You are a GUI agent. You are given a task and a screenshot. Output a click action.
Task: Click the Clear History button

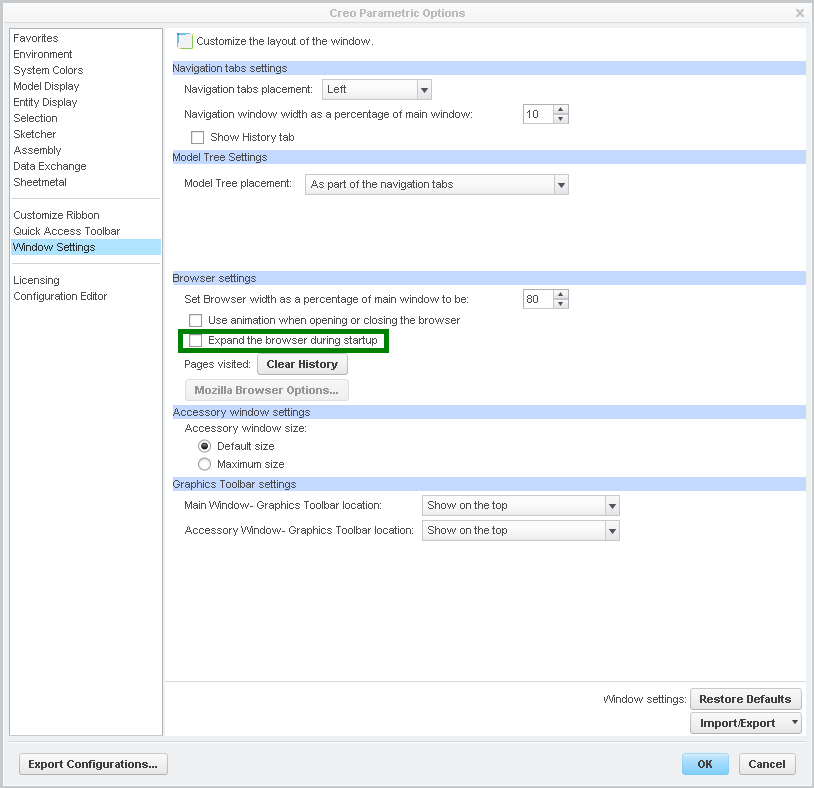pyautogui.click(x=302, y=364)
